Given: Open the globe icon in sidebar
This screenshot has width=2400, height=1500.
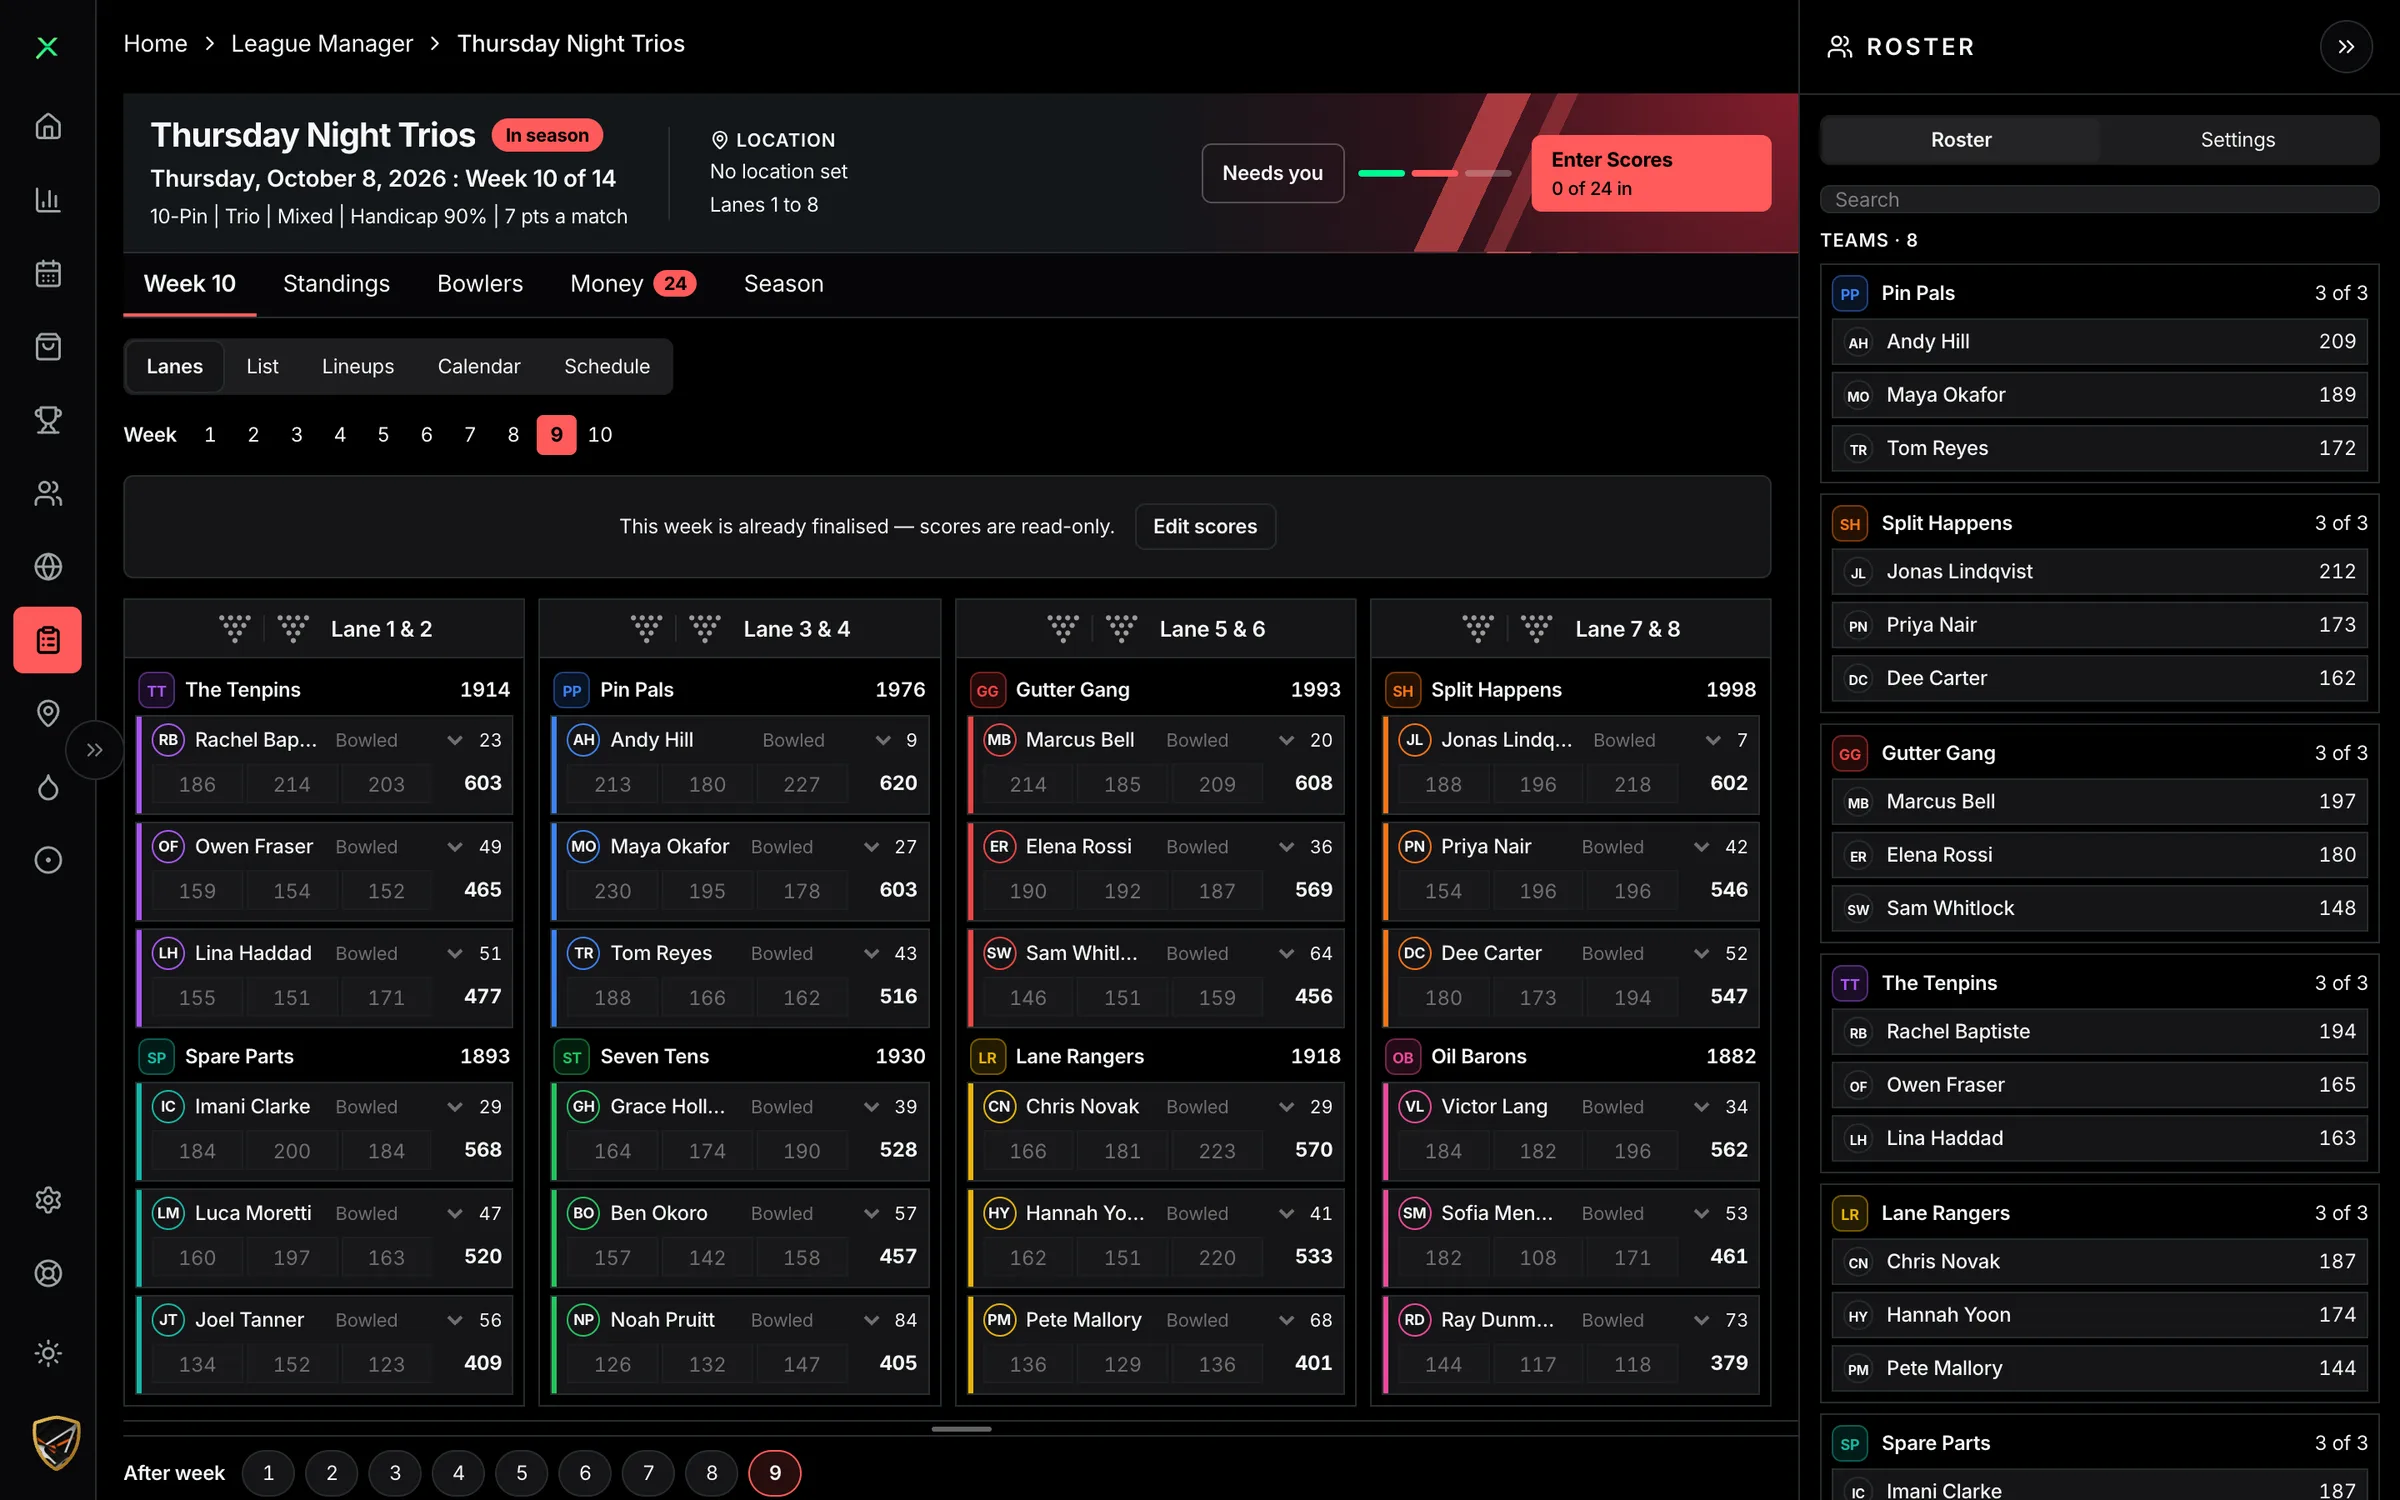Looking at the screenshot, I should pos(48,567).
